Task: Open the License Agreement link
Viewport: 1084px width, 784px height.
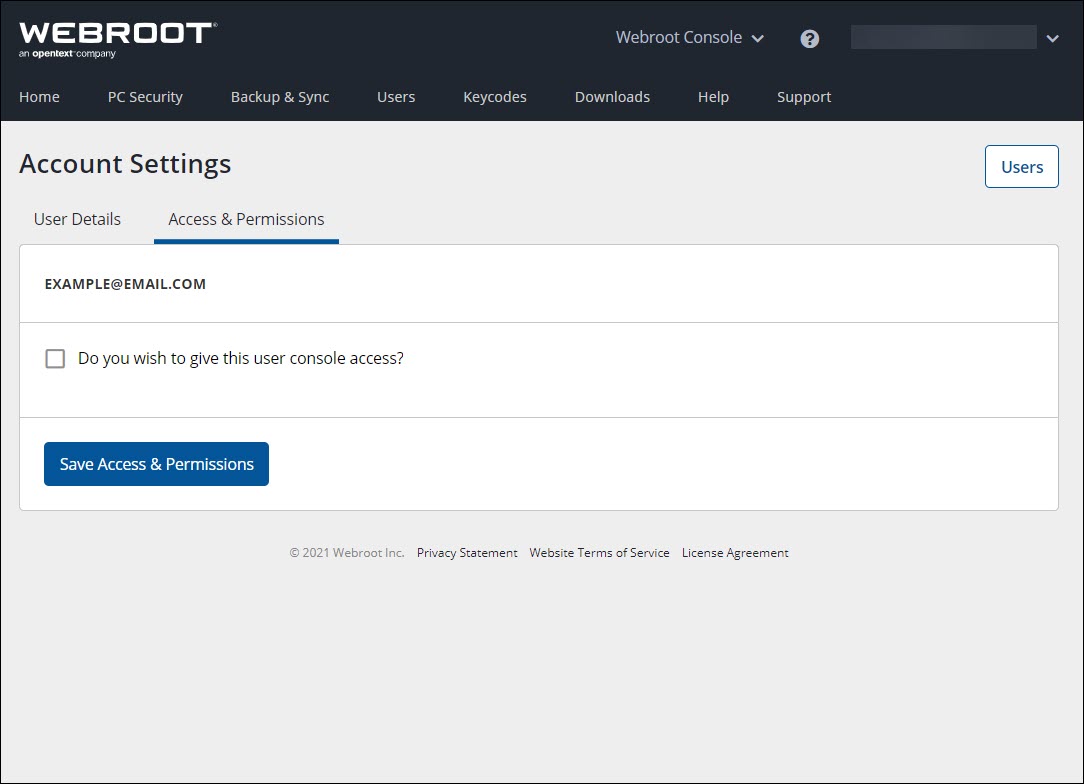Action: pyautogui.click(x=735, y=553)
